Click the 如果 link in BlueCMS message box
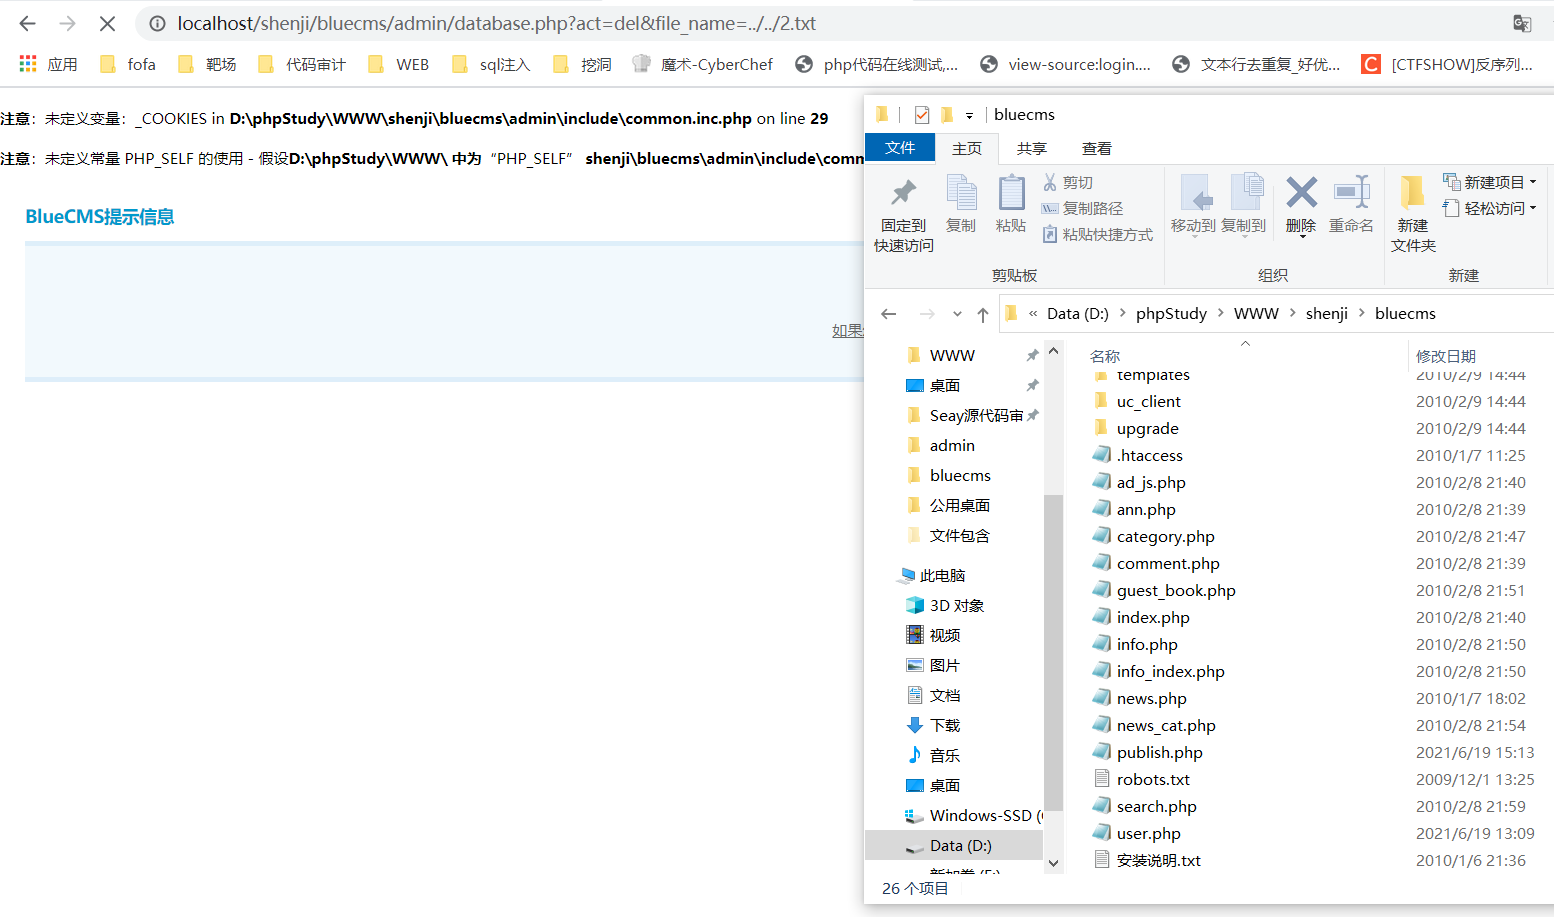This screenshot has width=1554, height=917. (x=847, y=330)
